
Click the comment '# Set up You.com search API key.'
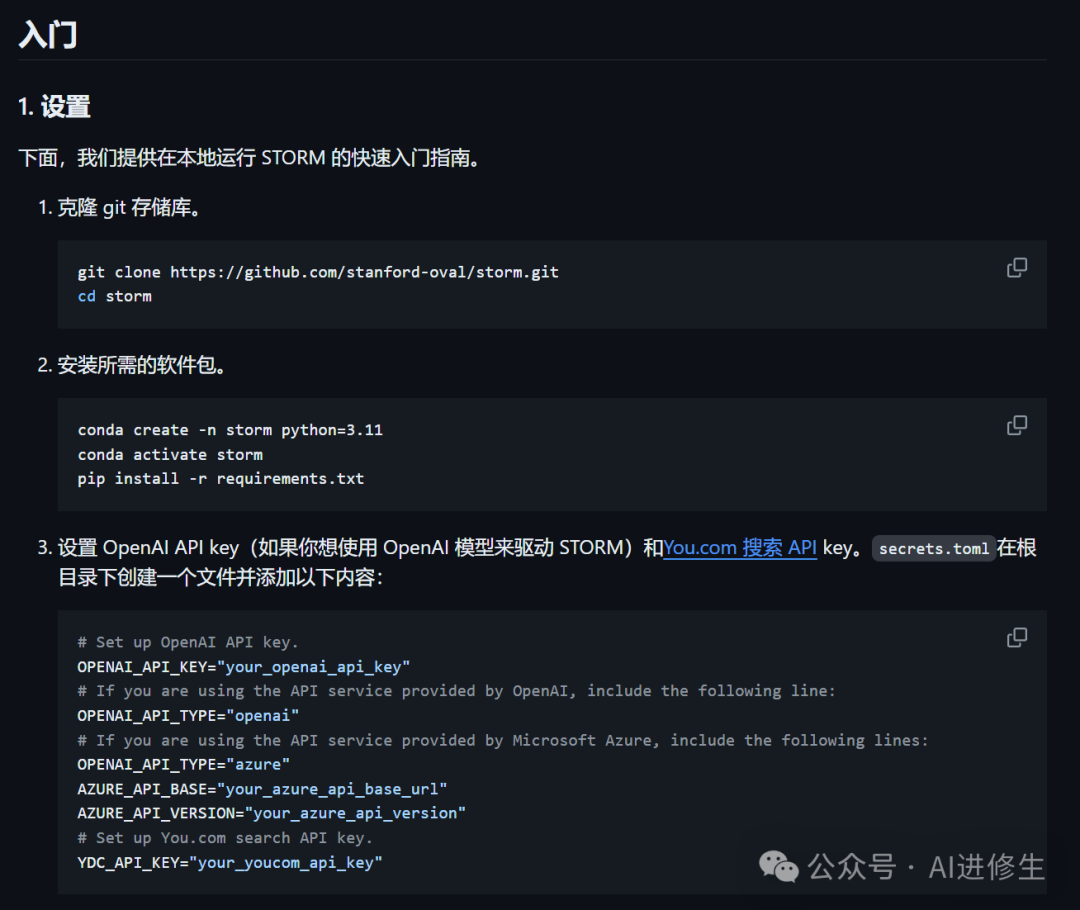pyautogui.click(x=225, y=838)
